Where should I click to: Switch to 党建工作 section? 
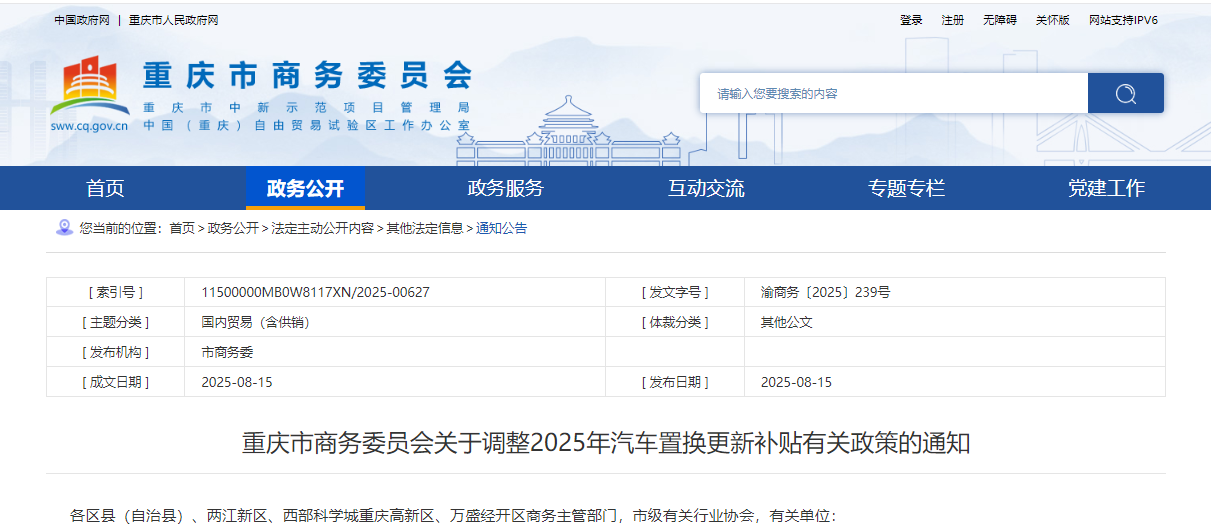1106,188
